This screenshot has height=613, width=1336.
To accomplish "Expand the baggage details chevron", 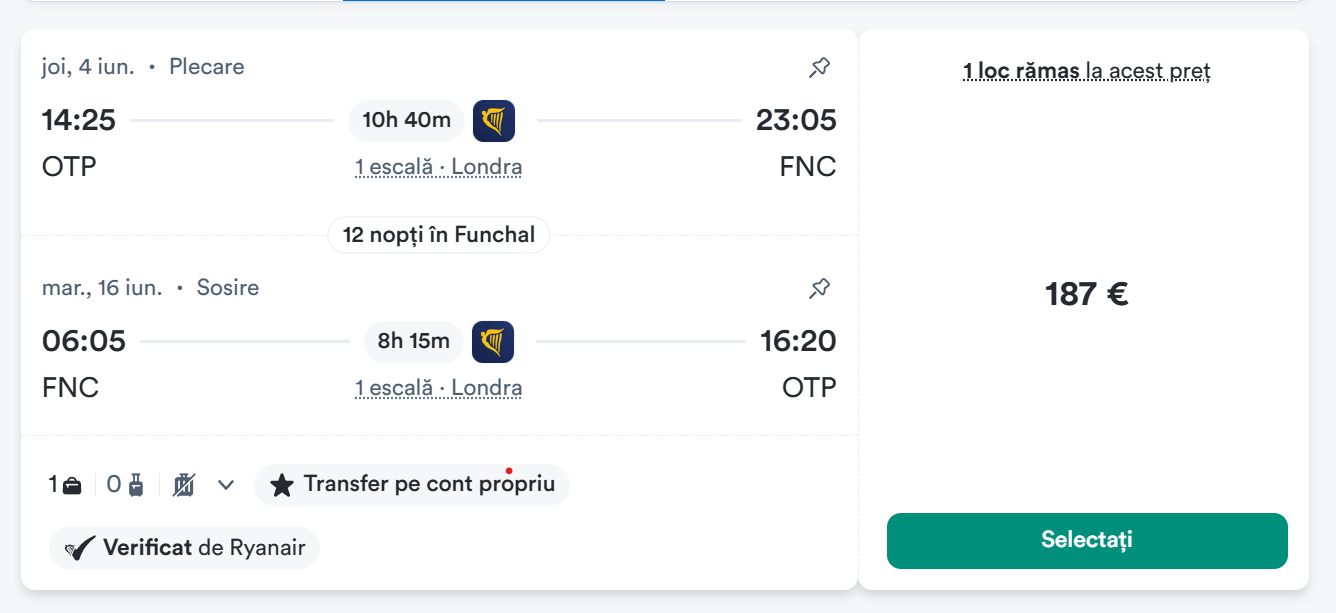I will coord(226,486).
